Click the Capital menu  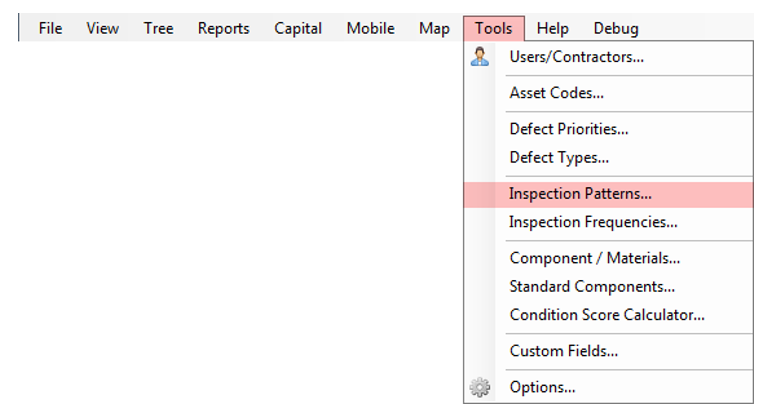click(x=298, y=28)
